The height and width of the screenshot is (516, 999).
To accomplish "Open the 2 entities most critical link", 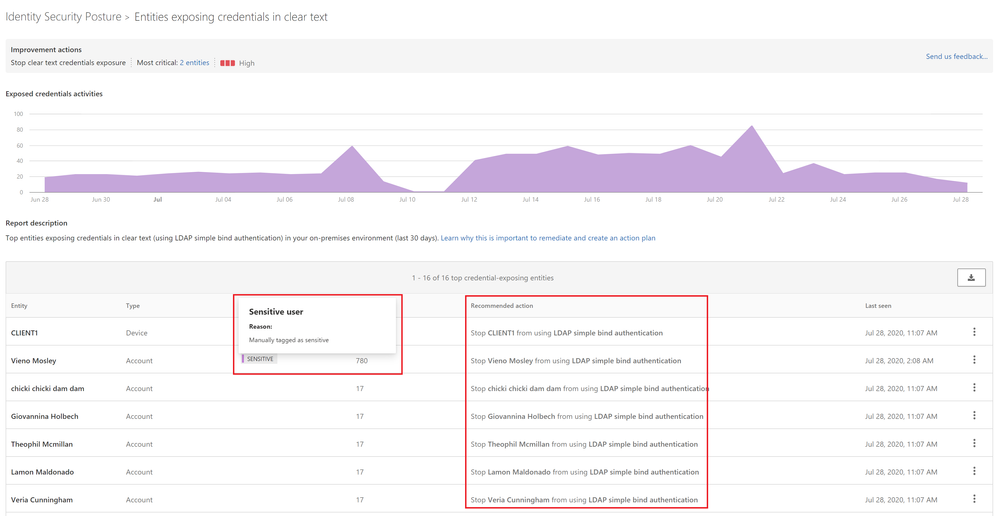I will 194,63.
